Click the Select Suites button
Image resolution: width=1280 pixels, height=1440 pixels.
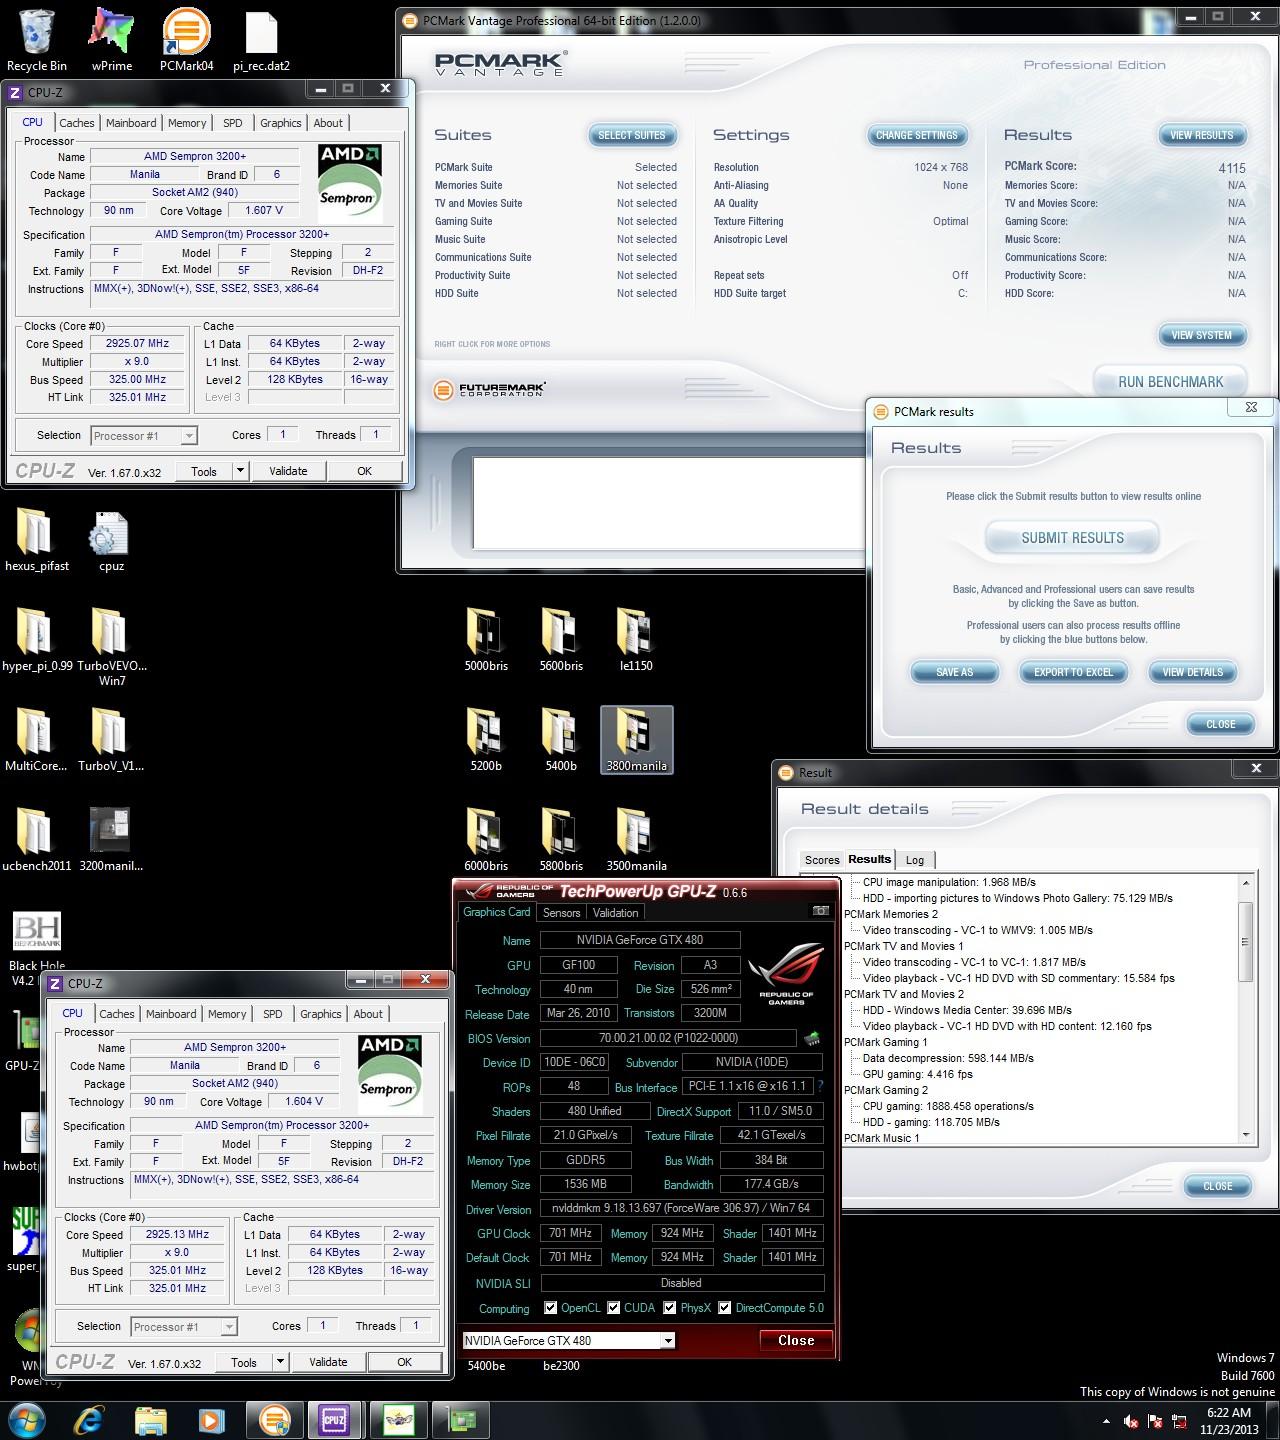click(632, 135)
